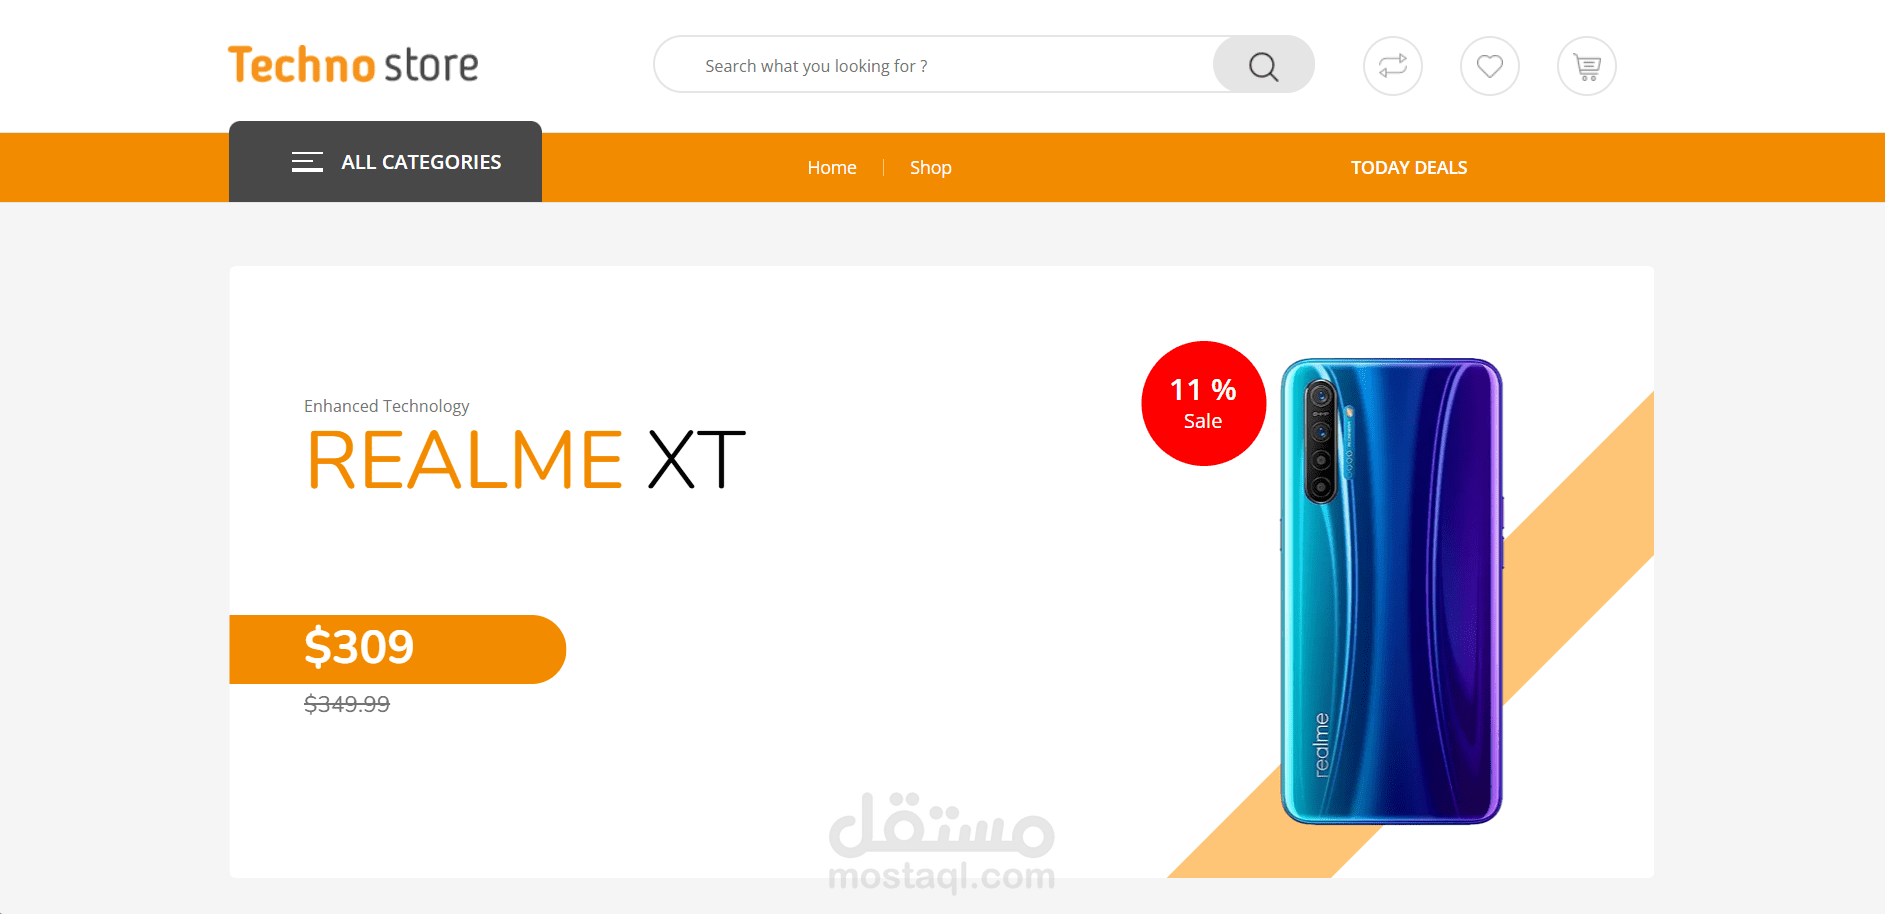
Task: Click the red 11% Sale badge
Action: click(x=1203, y=403)
